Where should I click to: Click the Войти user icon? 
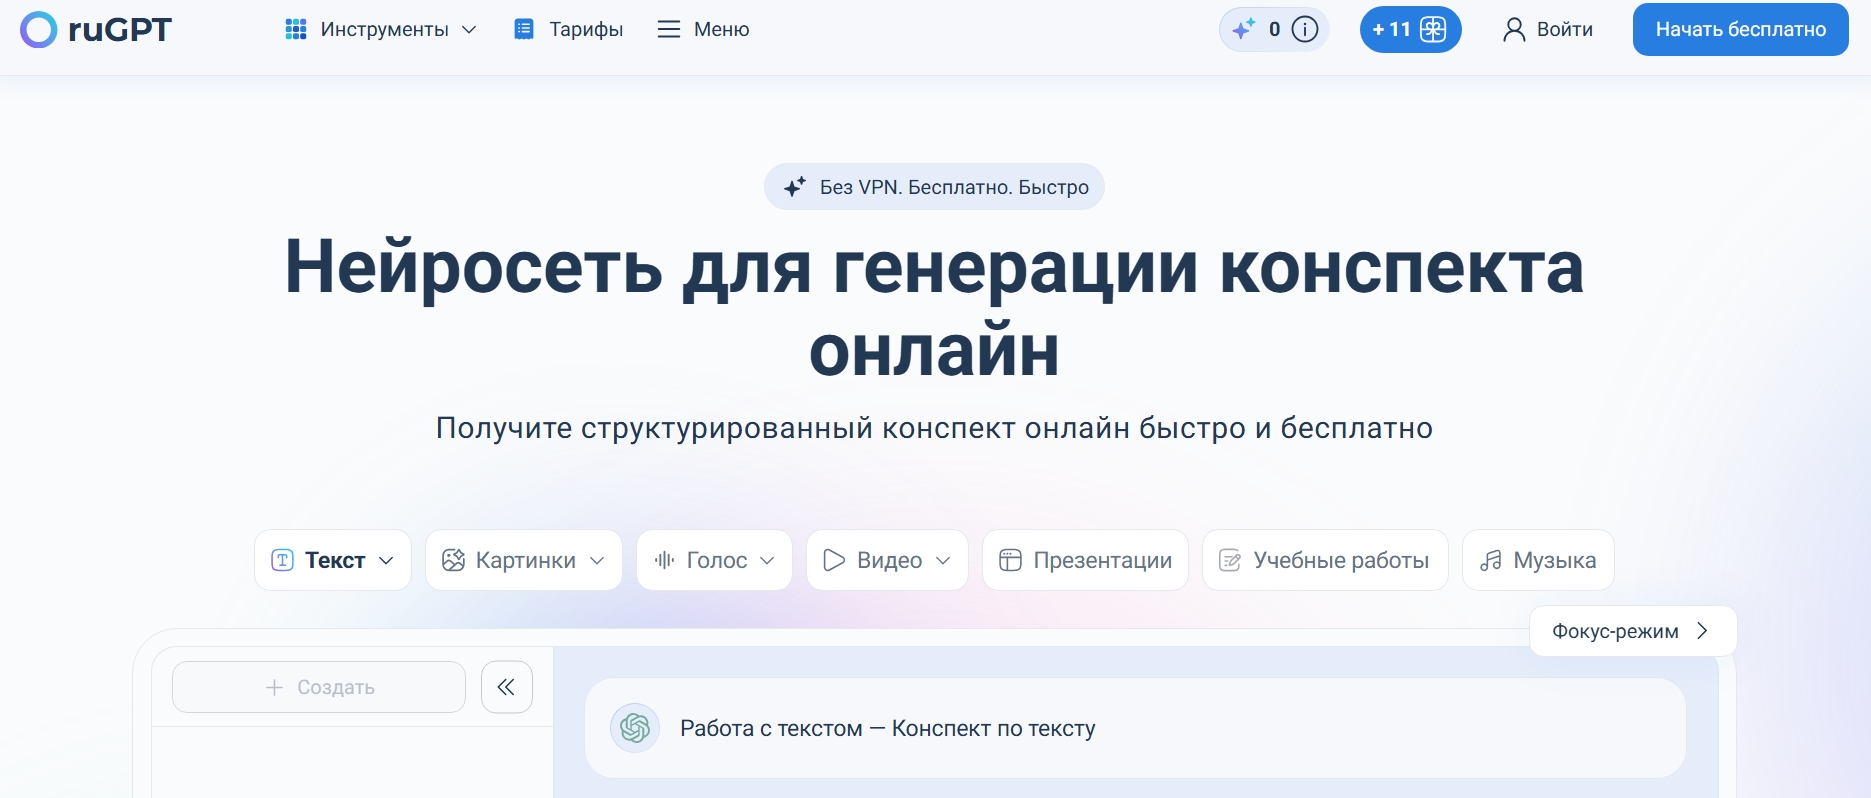coord(1514,30)
